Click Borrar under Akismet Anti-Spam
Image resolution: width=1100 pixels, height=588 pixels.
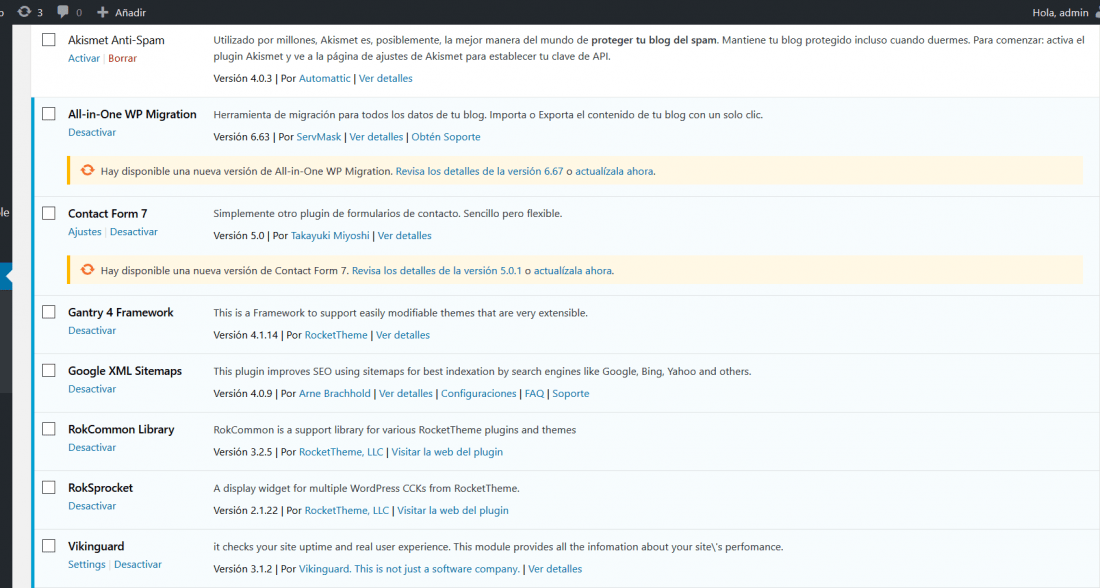point(122,58)
